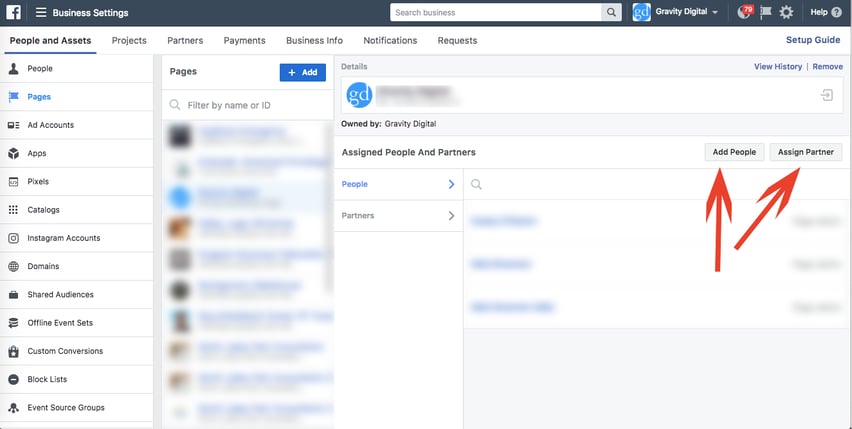Click the Pixels code icon
The height and width of the screenshot is (429, 852).
click(14, 181)
